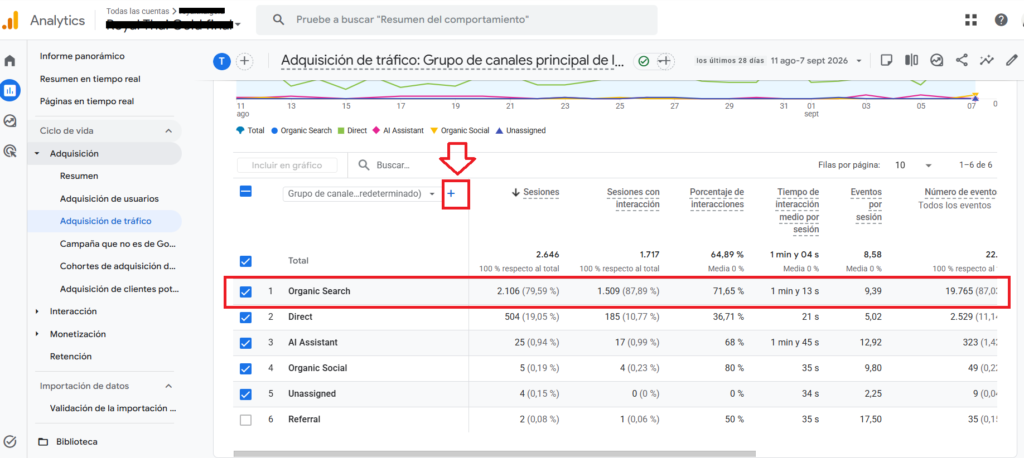Open the account selector dropdown arrow
Screen dimensions: 1024x458
(x=238, y=25)
